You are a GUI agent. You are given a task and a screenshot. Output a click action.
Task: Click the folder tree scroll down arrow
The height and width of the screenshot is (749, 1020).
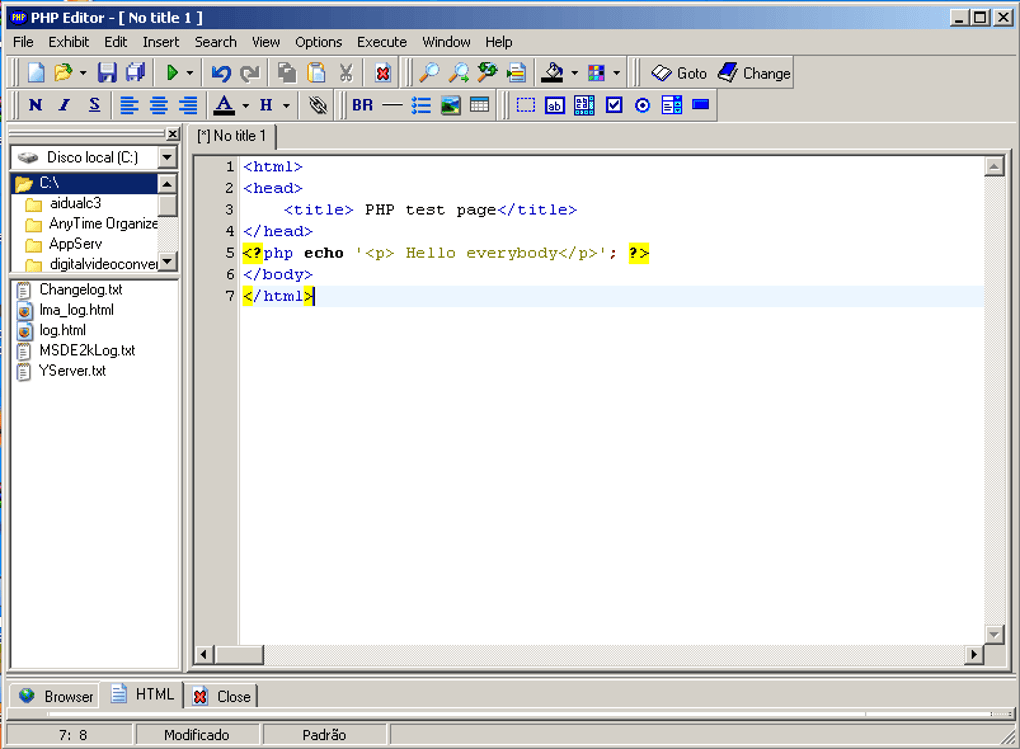point(168,262)
